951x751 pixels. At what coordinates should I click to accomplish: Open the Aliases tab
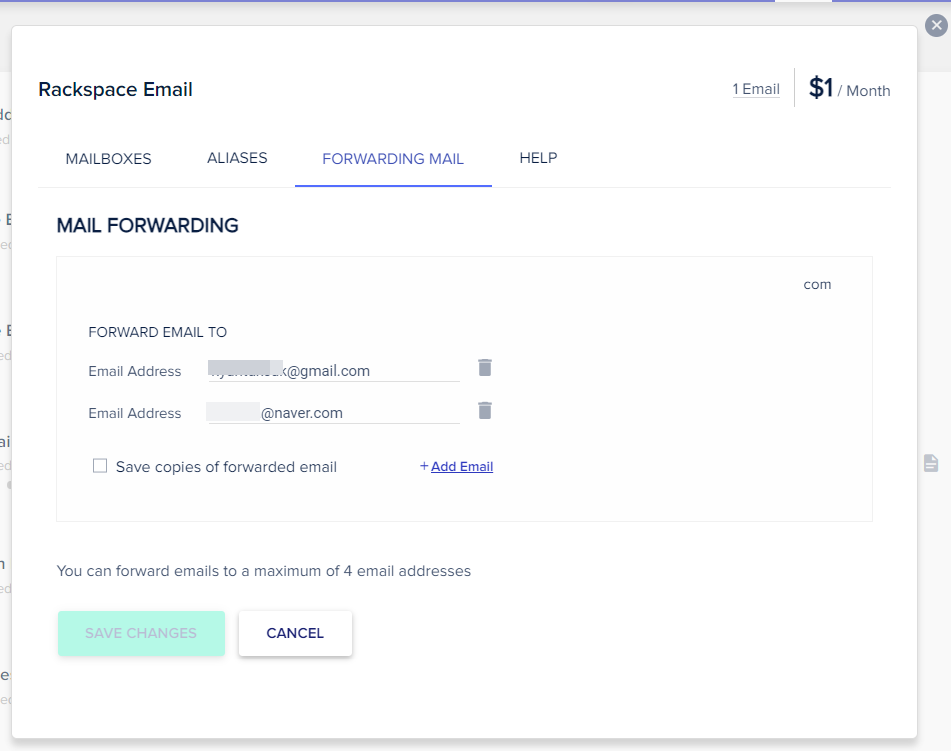[x=237, y=158]
